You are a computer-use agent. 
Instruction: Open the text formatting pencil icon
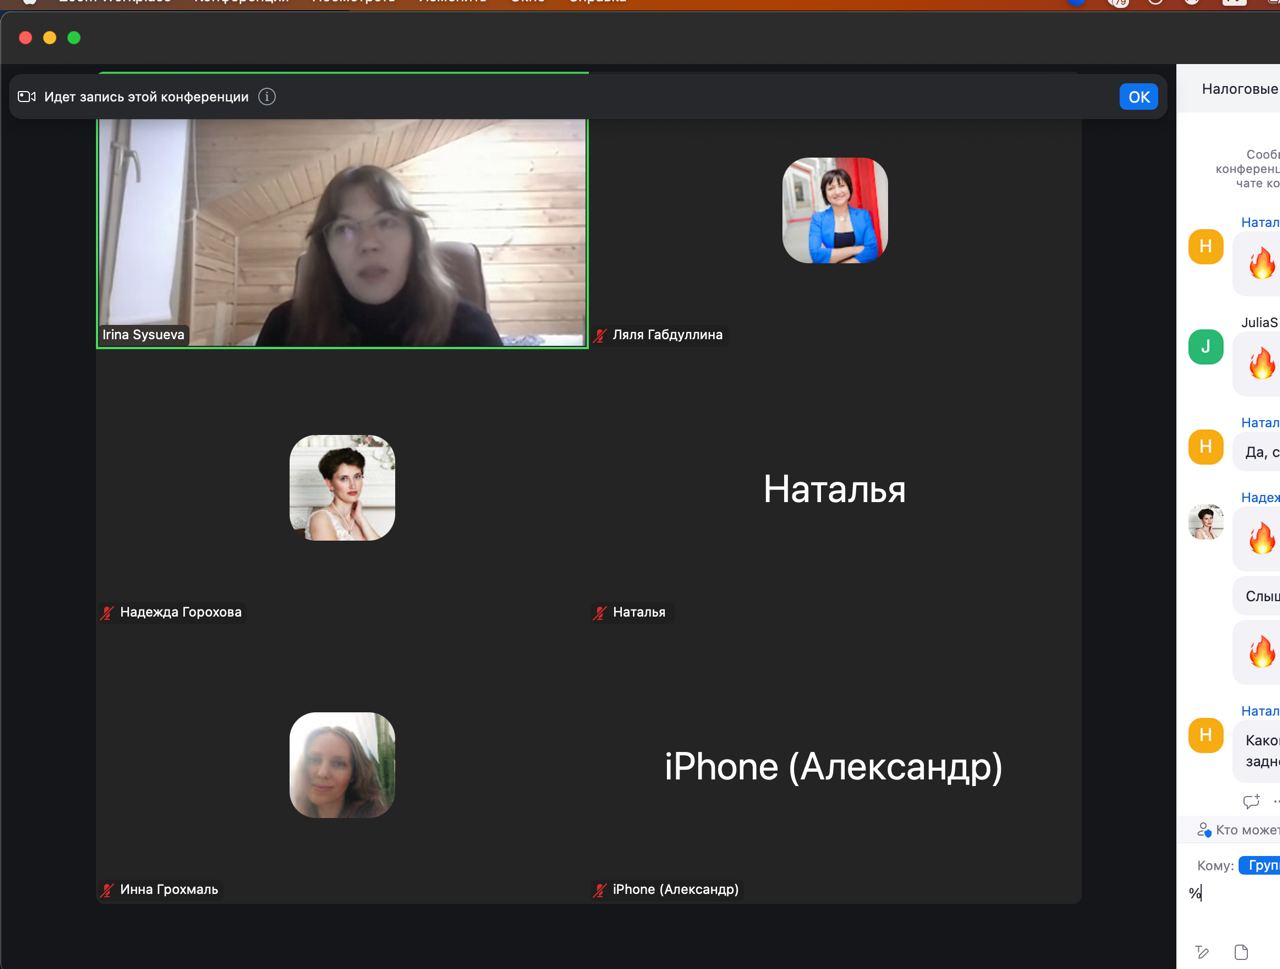[x=1202, y=952]
